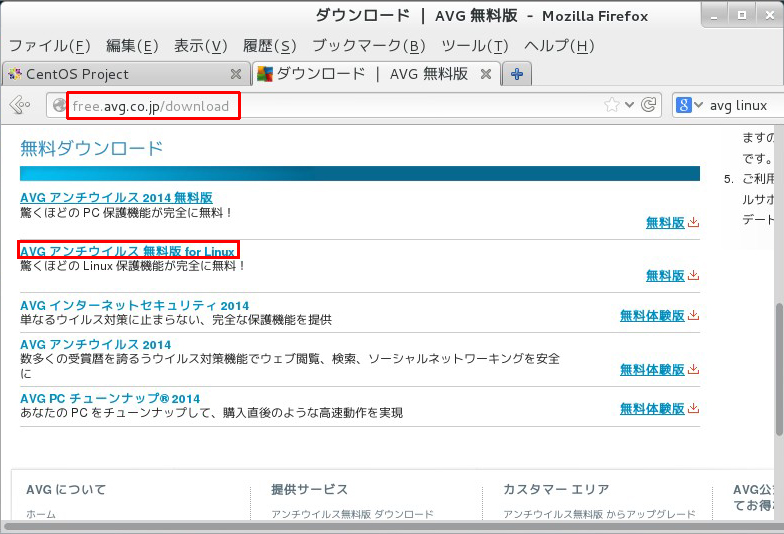Screen dimensions: 784x534
Task: Click the bookmark star icon
Action: (x=611, y=105)
